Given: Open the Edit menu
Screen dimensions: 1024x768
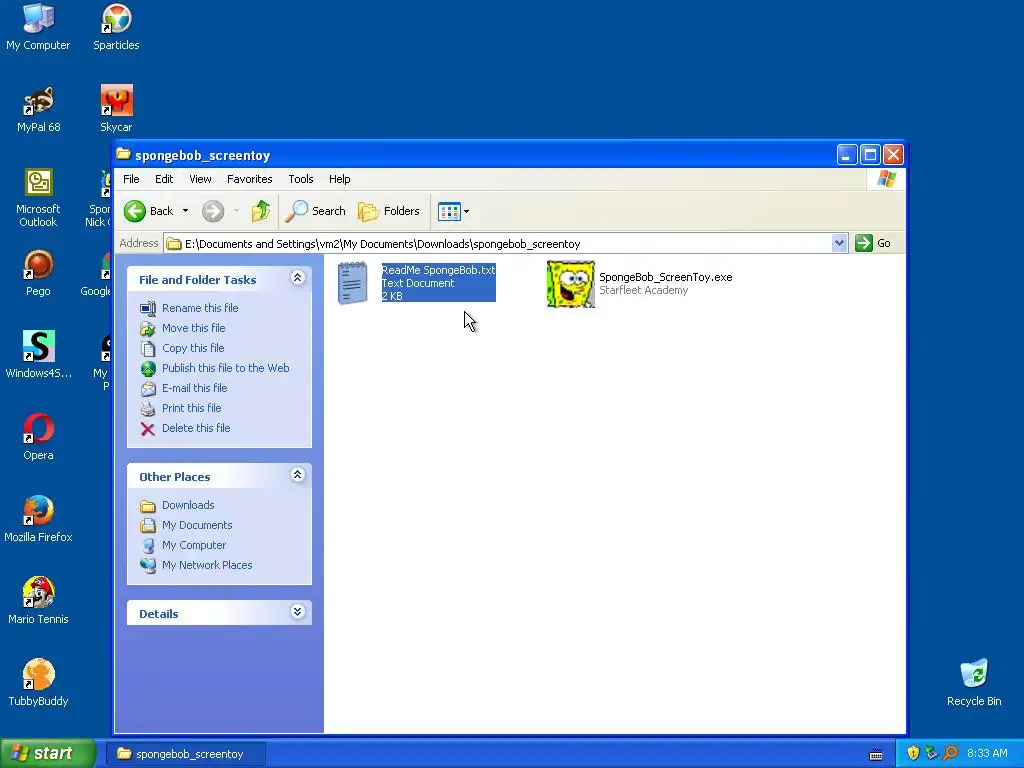Looking at the screenshot, I should click(x=164, y=179).
